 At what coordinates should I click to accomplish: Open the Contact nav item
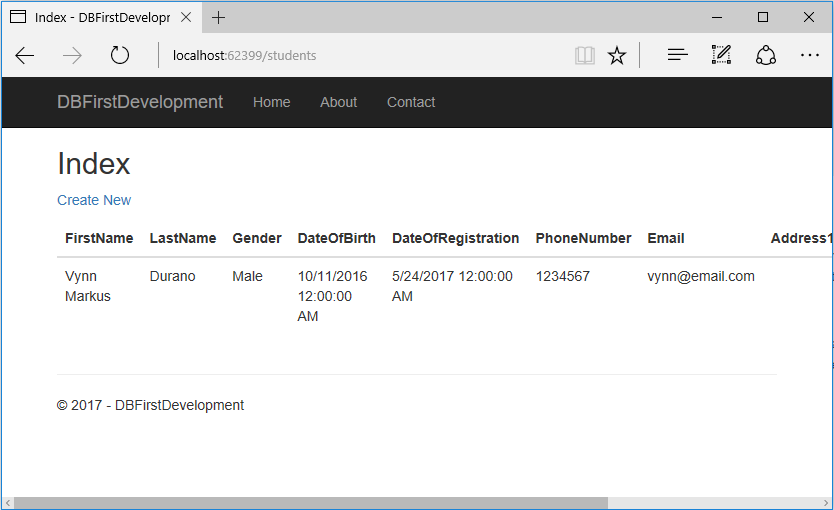pos(411,102)
